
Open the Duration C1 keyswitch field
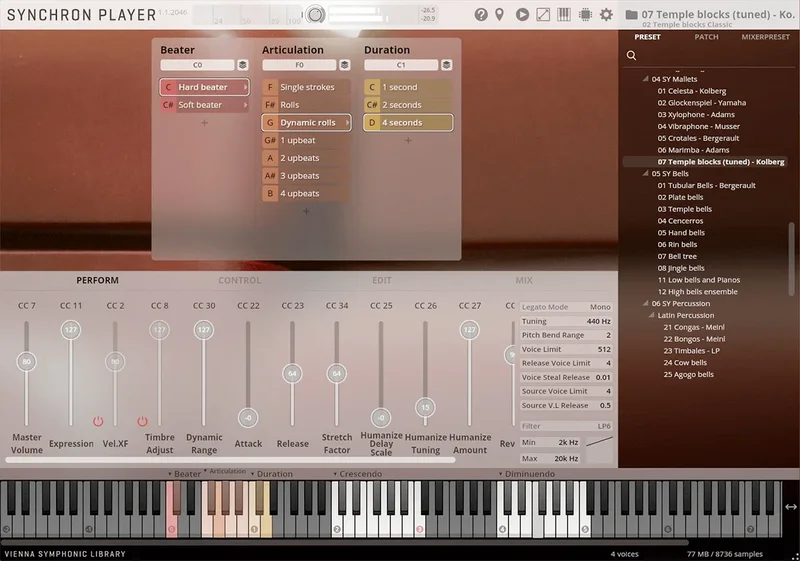(401, 65)
